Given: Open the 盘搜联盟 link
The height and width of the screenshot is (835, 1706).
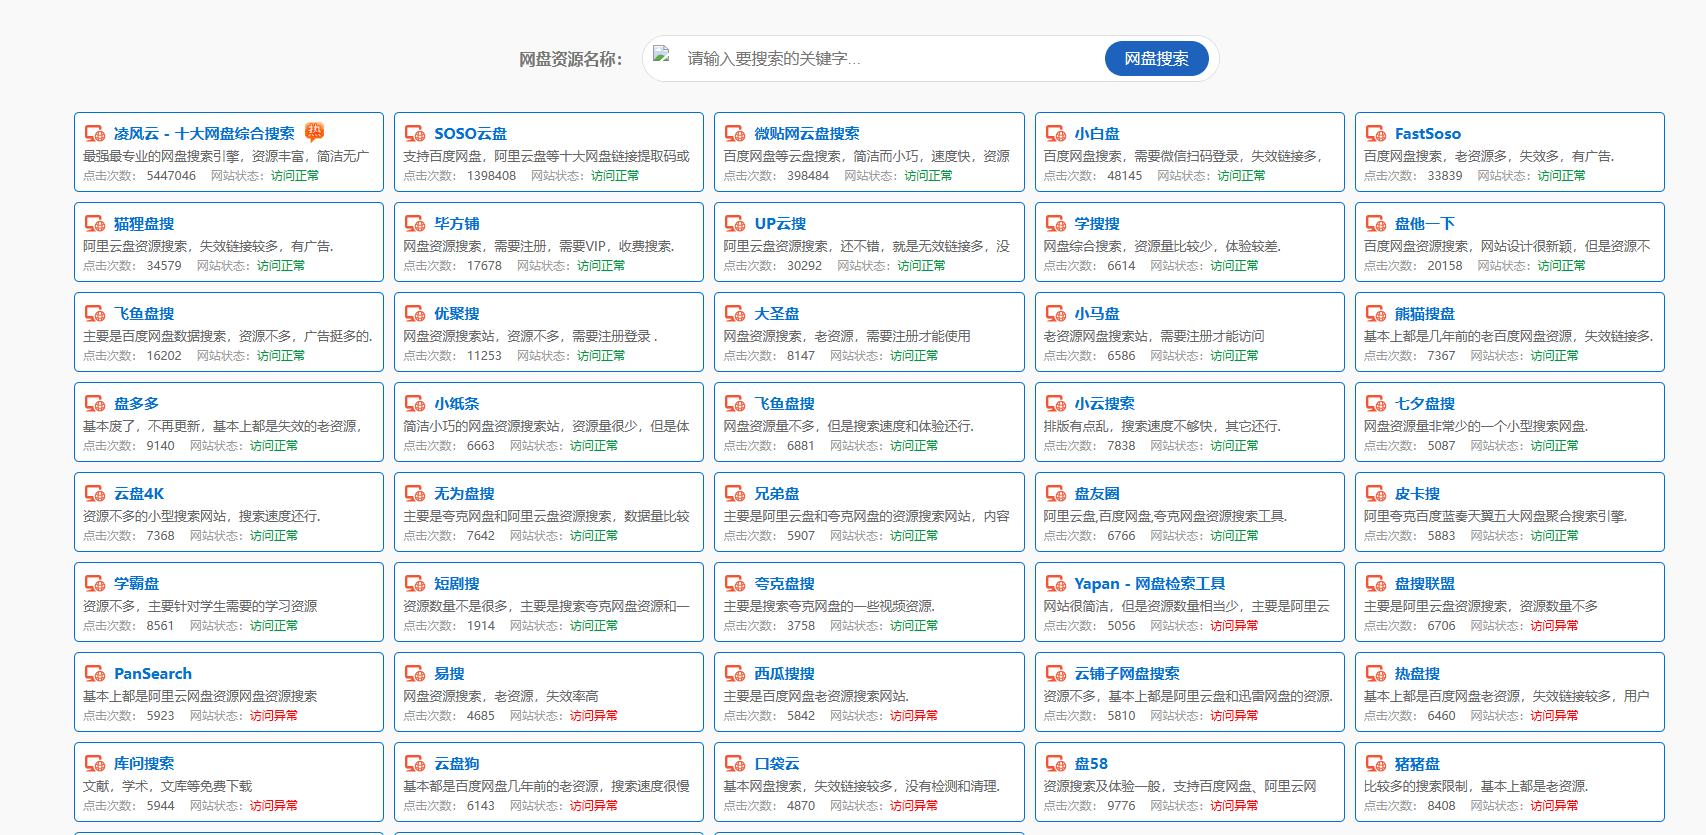Looking at the screenshot, I should tap(1425, 583).
